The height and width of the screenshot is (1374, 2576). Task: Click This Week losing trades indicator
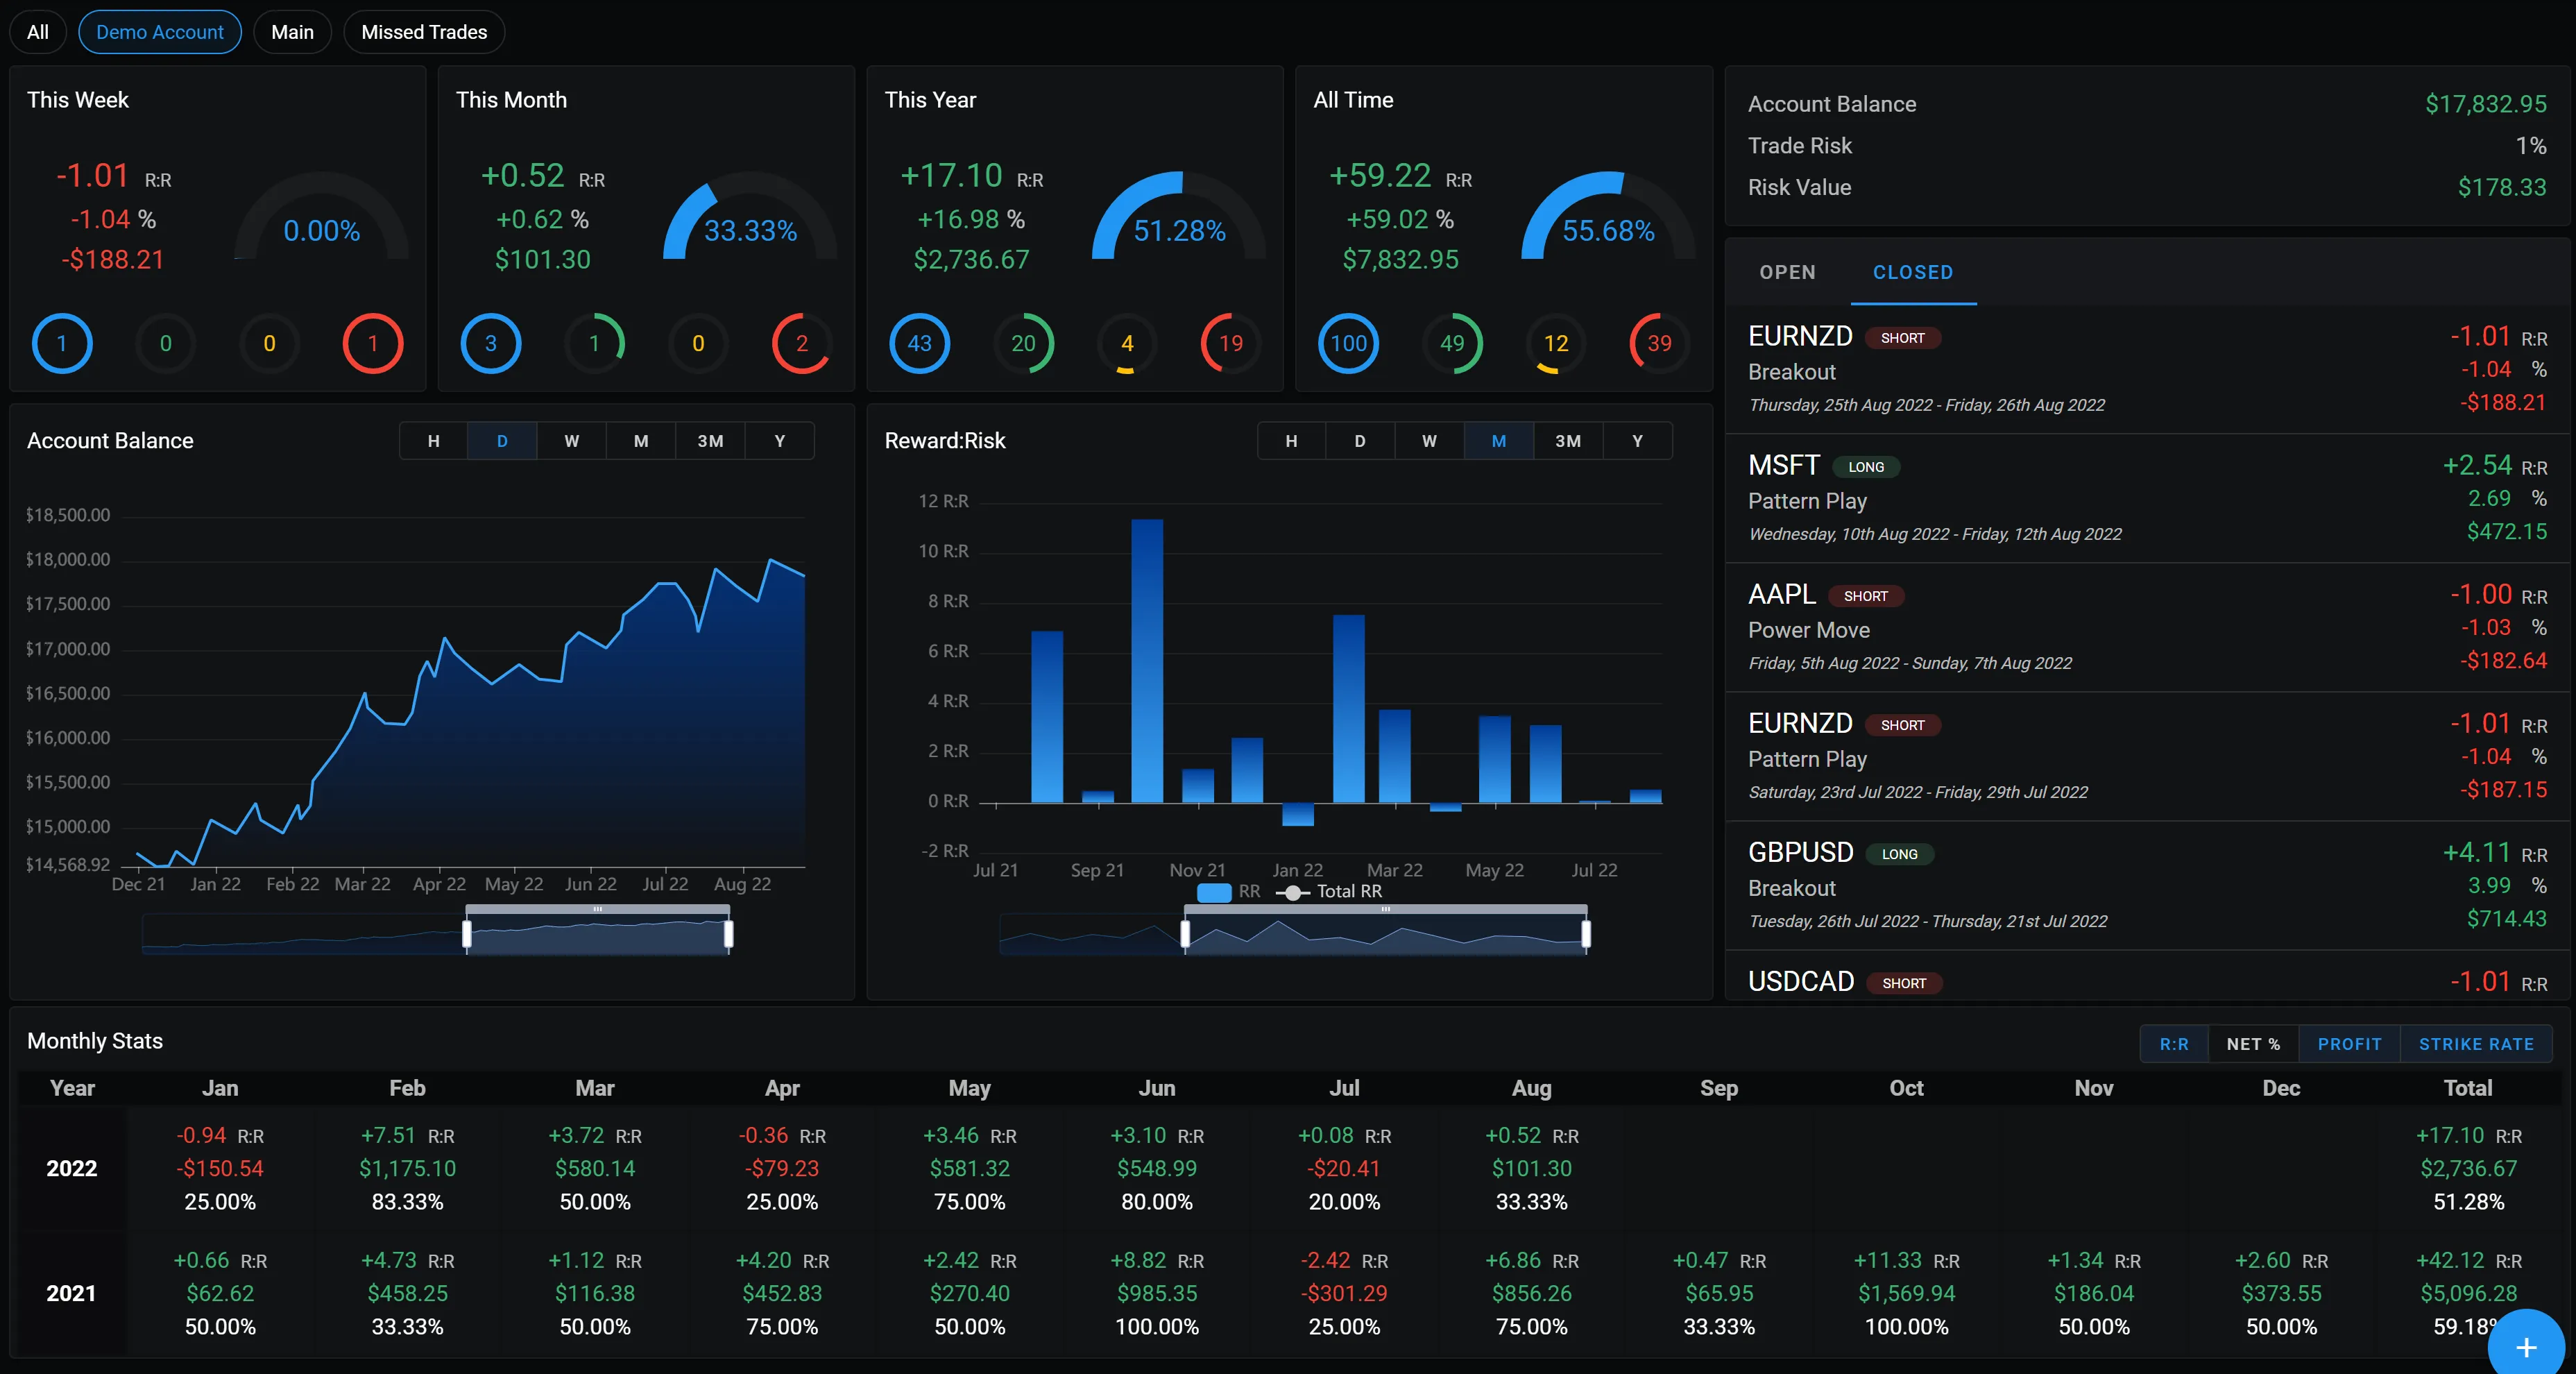click(x=372, y=343)
